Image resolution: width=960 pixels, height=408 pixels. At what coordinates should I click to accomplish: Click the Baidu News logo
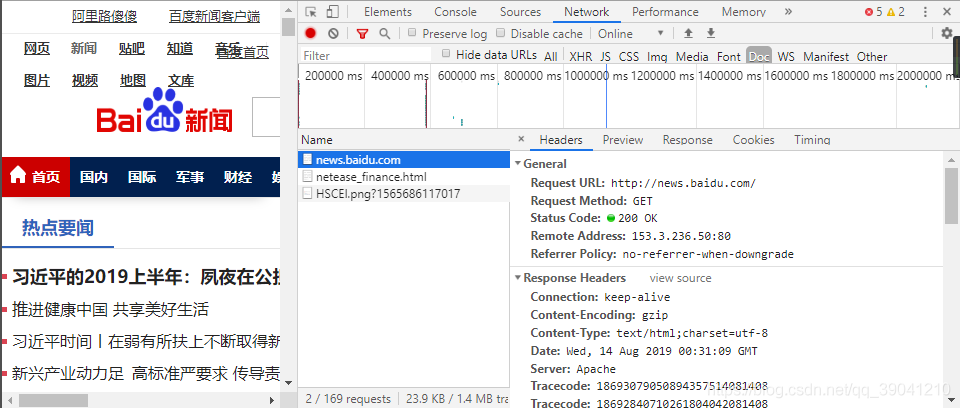pyautogui.click(x=165, y=112)
